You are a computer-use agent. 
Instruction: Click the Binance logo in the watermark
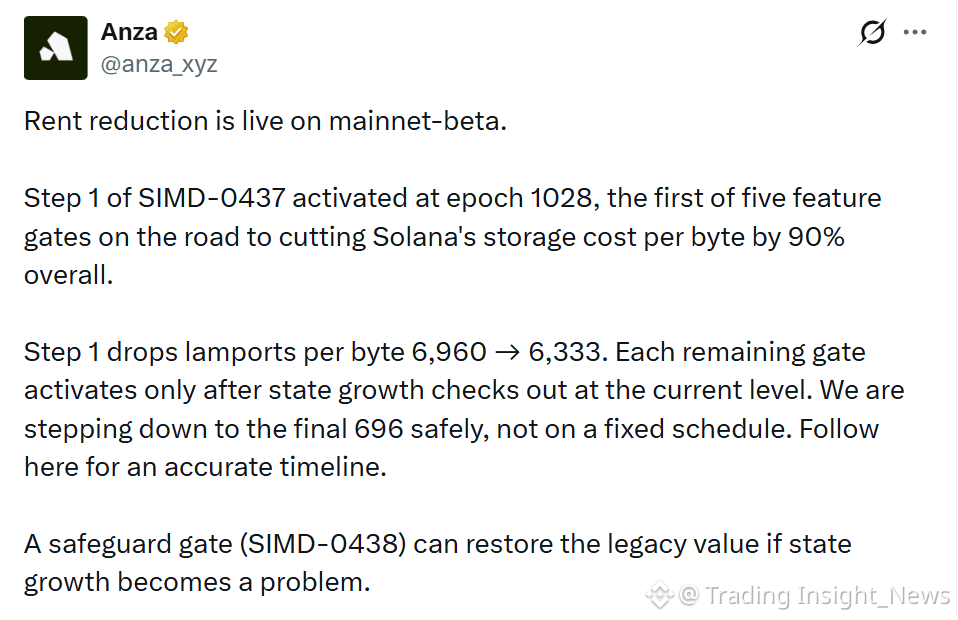pyautogui.click(x=660, y=594)
